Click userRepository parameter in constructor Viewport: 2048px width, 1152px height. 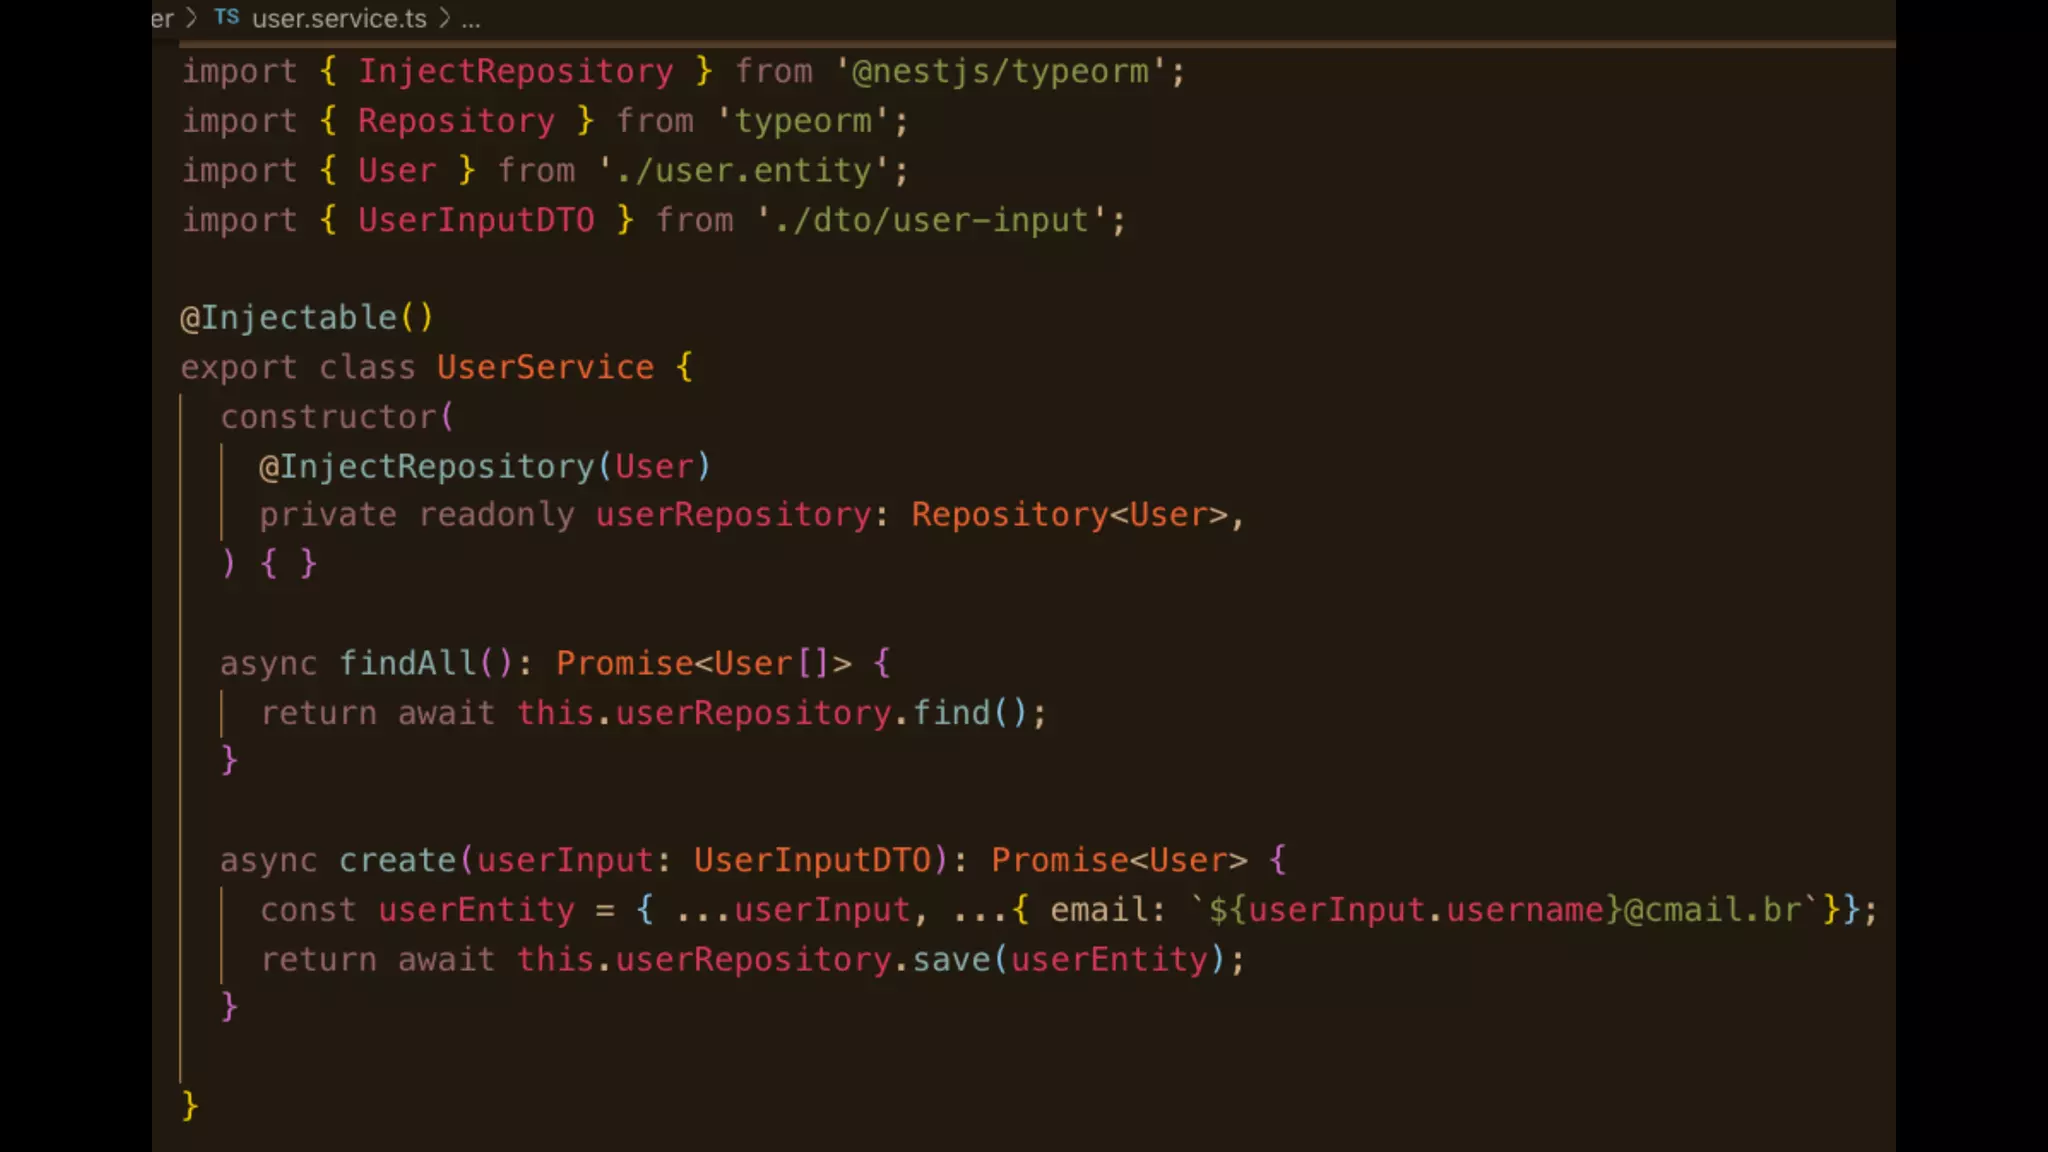(x=733, y=515)
